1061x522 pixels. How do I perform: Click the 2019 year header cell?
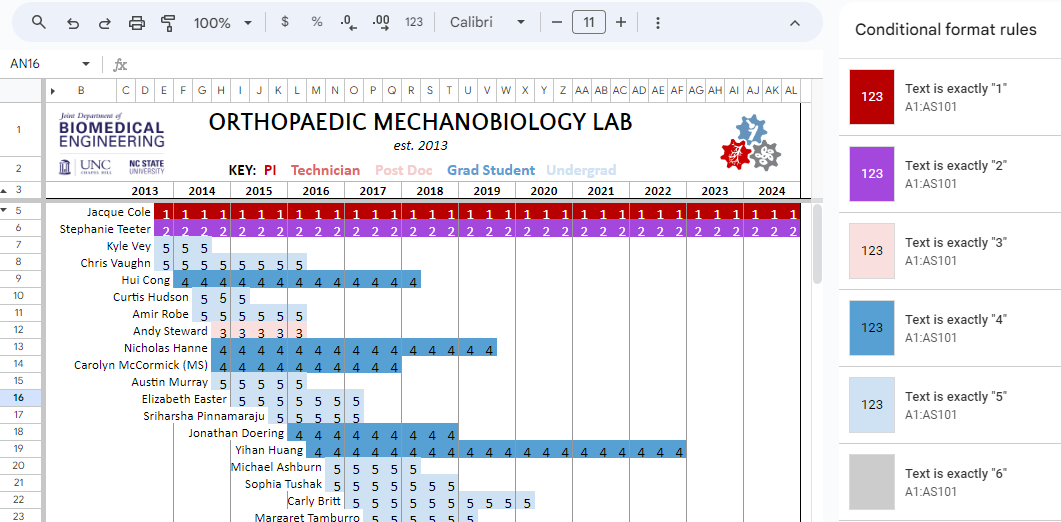(487, 191)
